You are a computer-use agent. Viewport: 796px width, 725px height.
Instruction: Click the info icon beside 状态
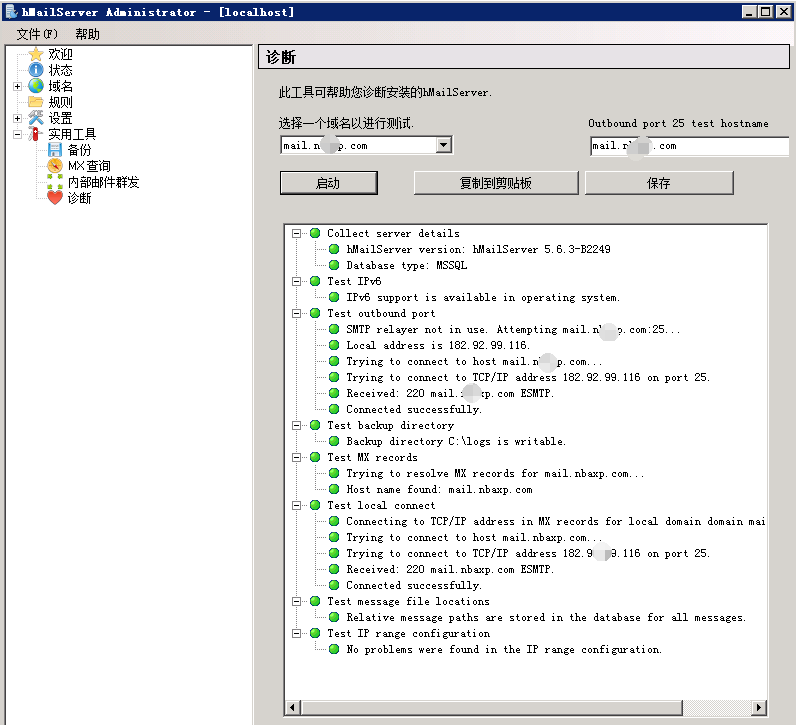tap(36, 70)
